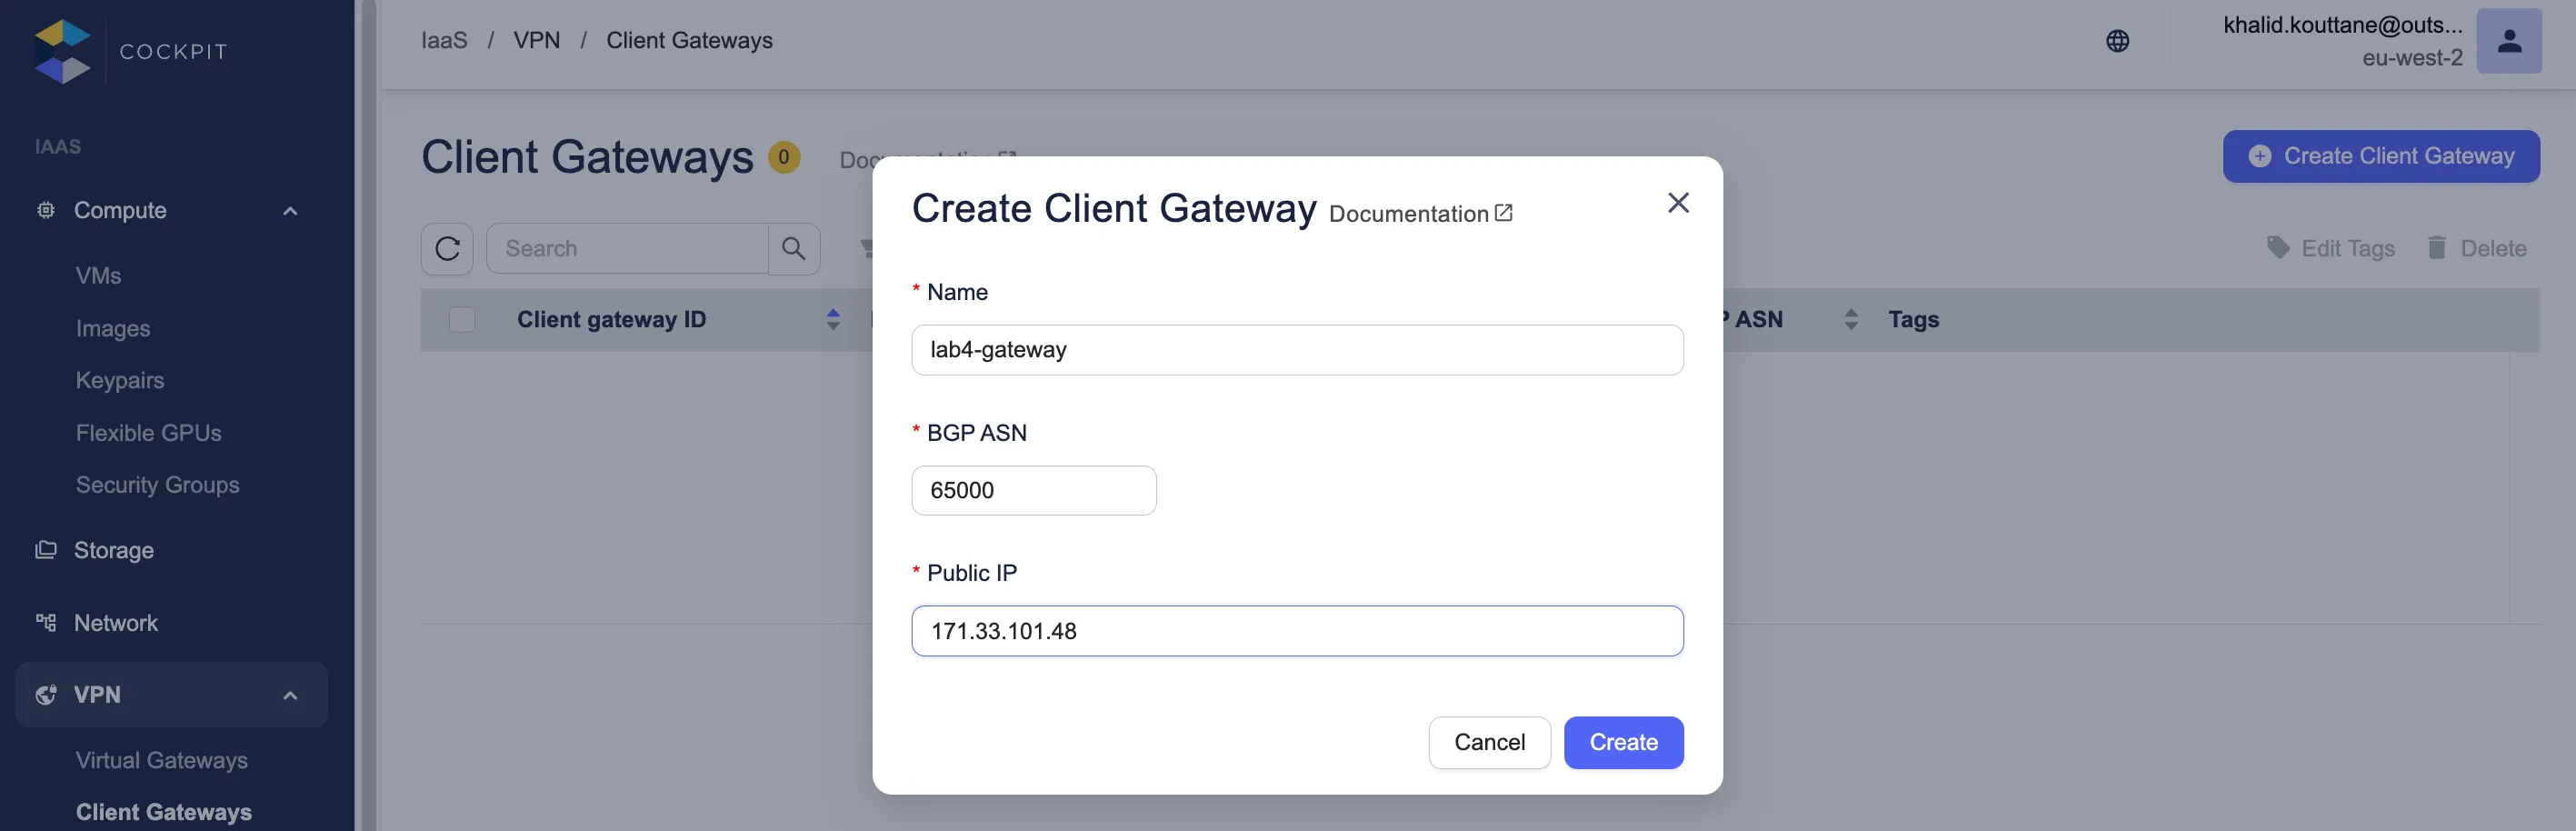
Task: Sort by Client gateway ID column
Action: [x=833, y=320]
